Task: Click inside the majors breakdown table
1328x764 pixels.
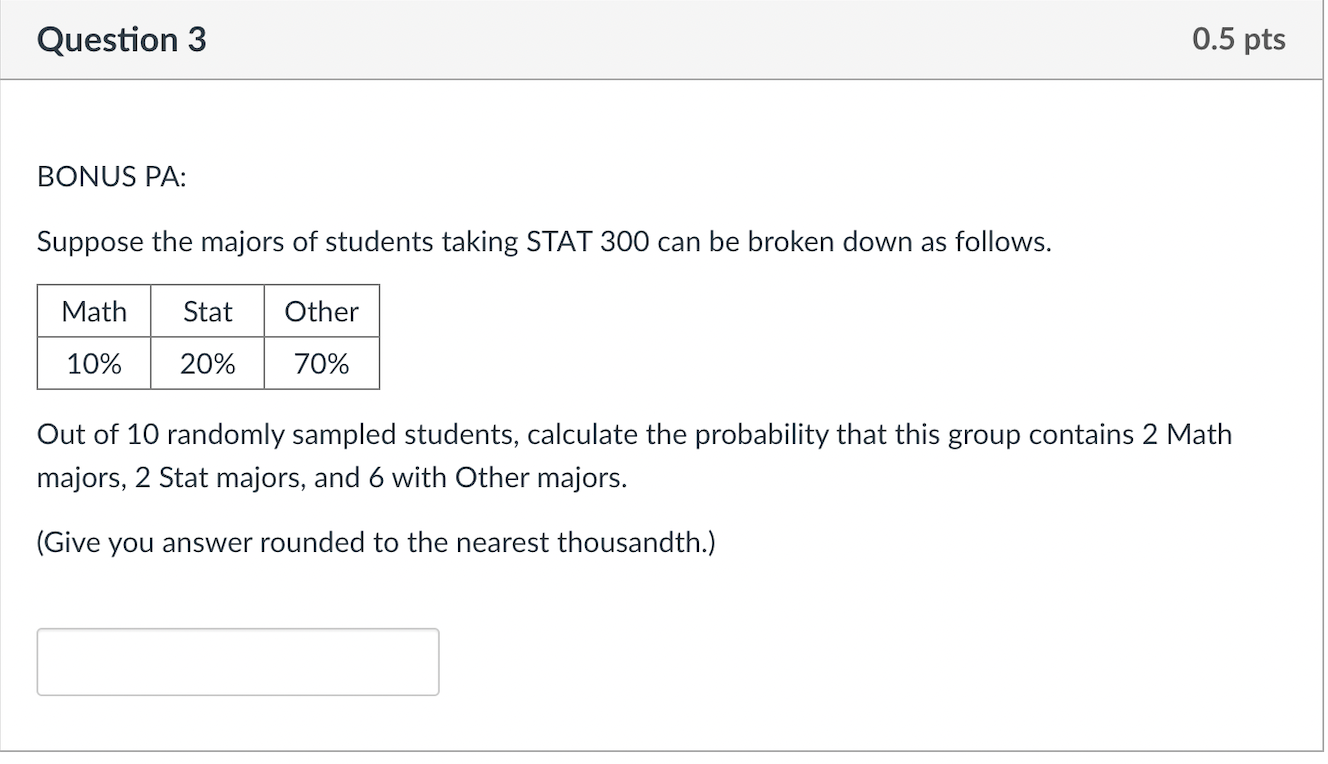Action: pyautogui.click(x=208, y=337)
